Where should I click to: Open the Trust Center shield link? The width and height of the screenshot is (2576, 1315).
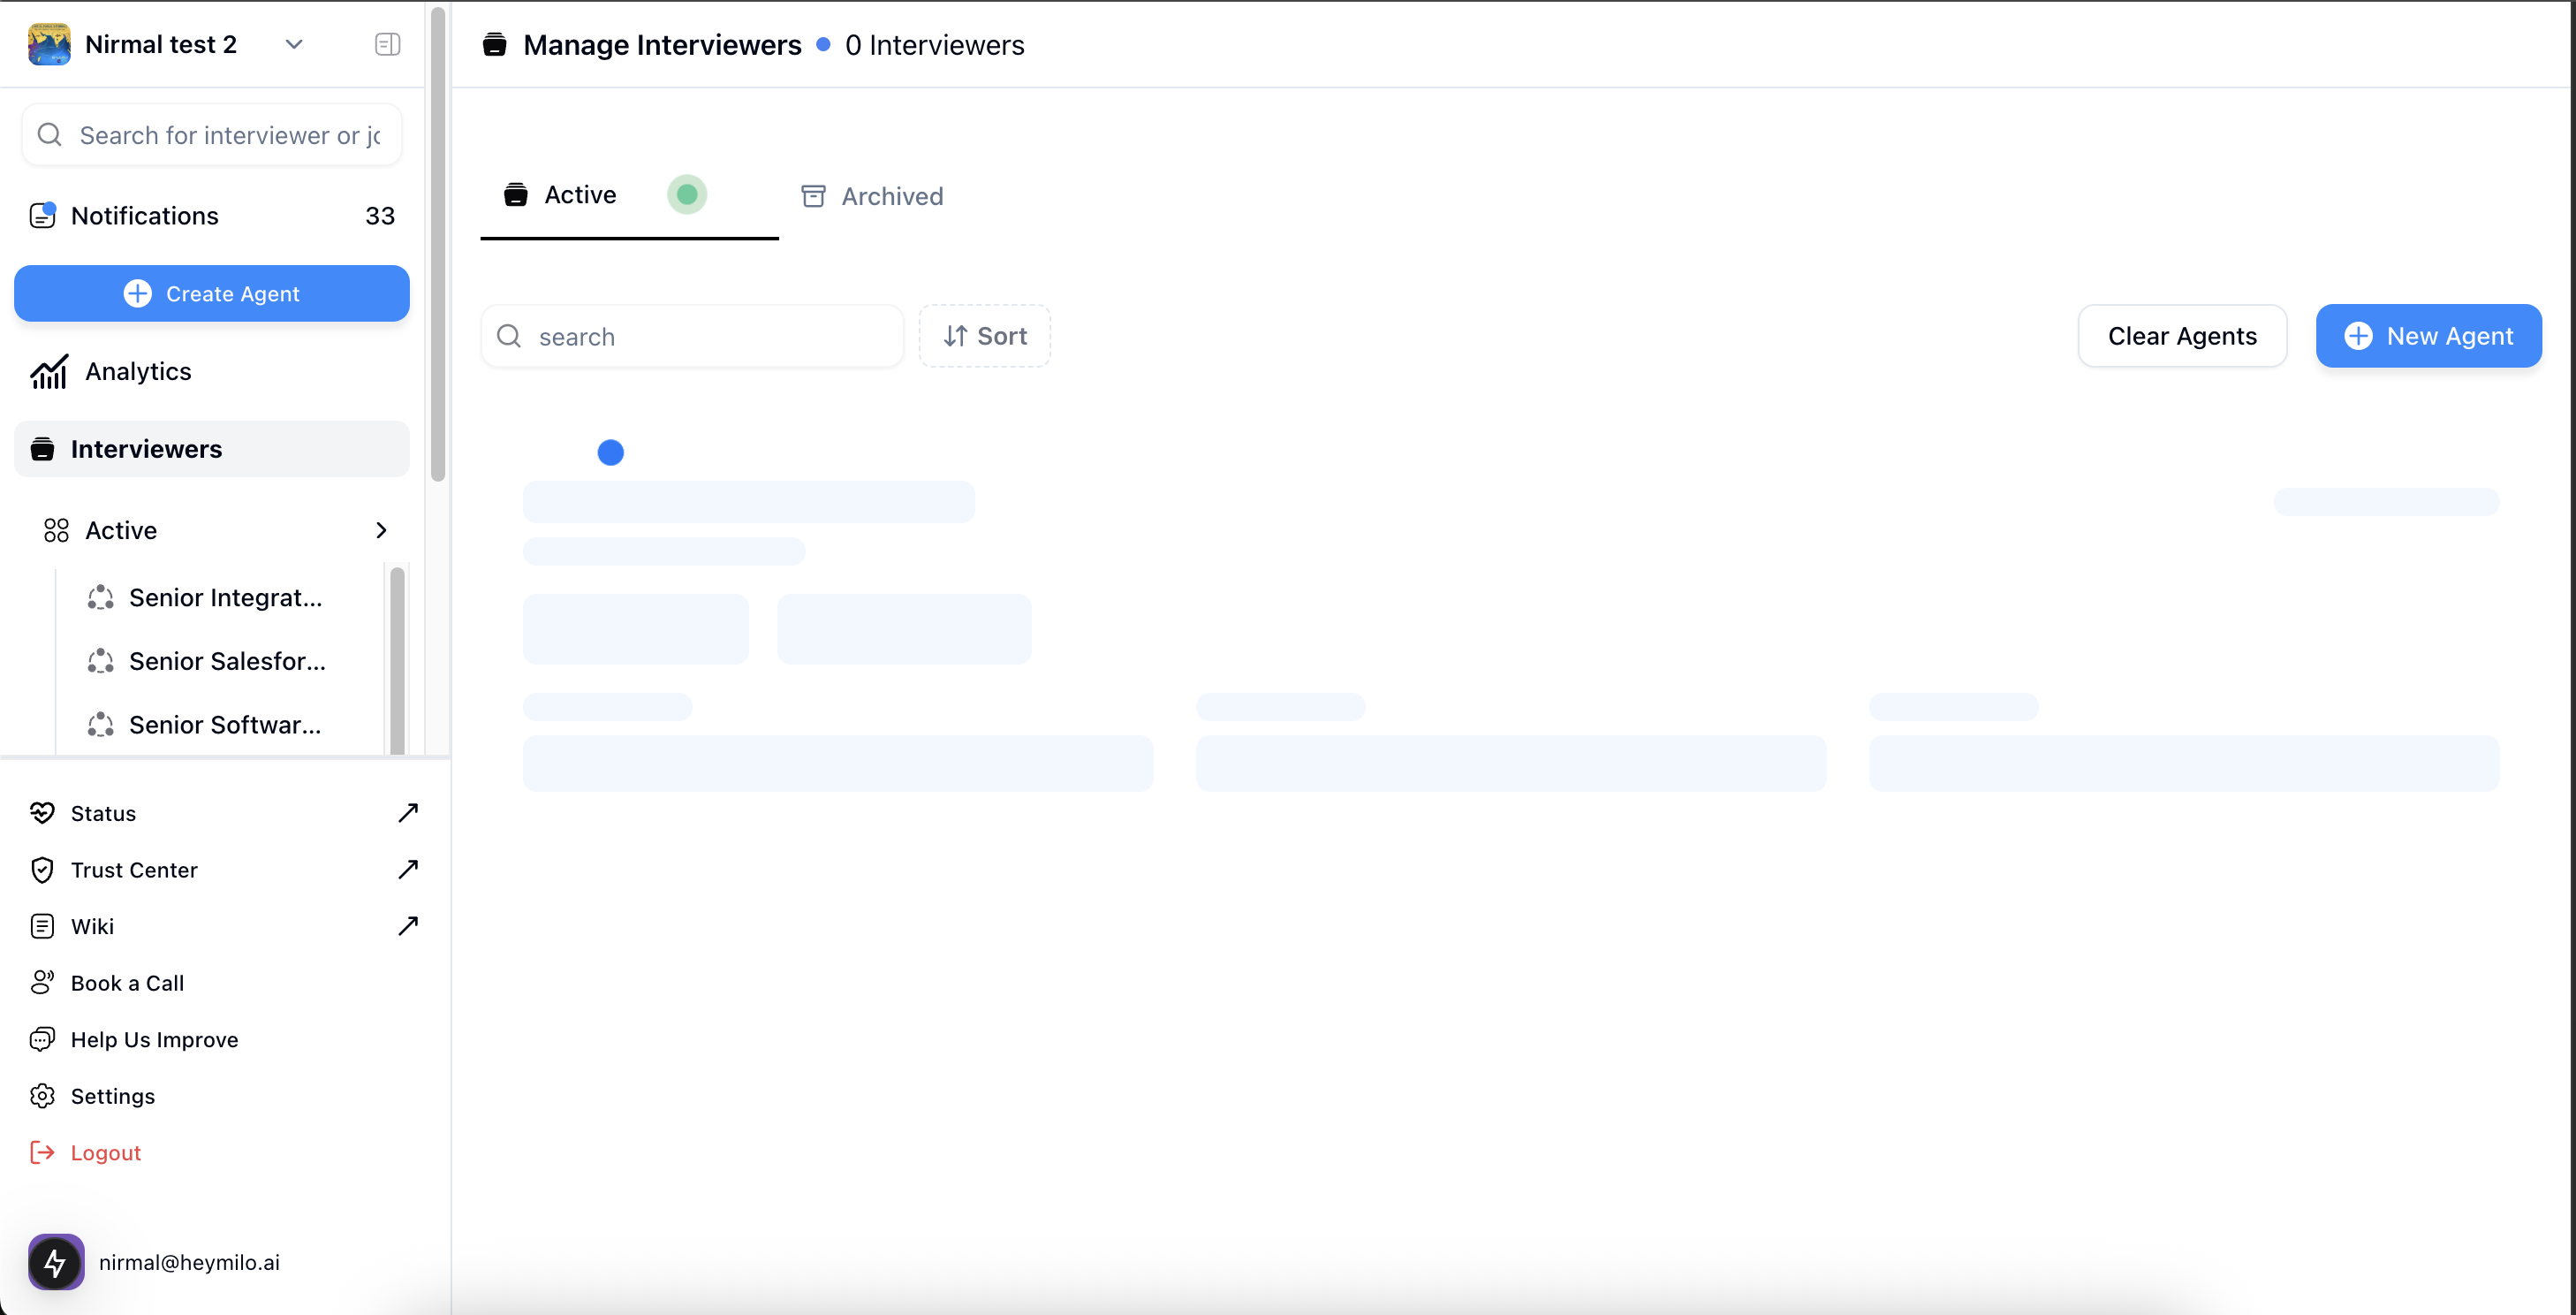pyautogui.click(x=134, y=869)
